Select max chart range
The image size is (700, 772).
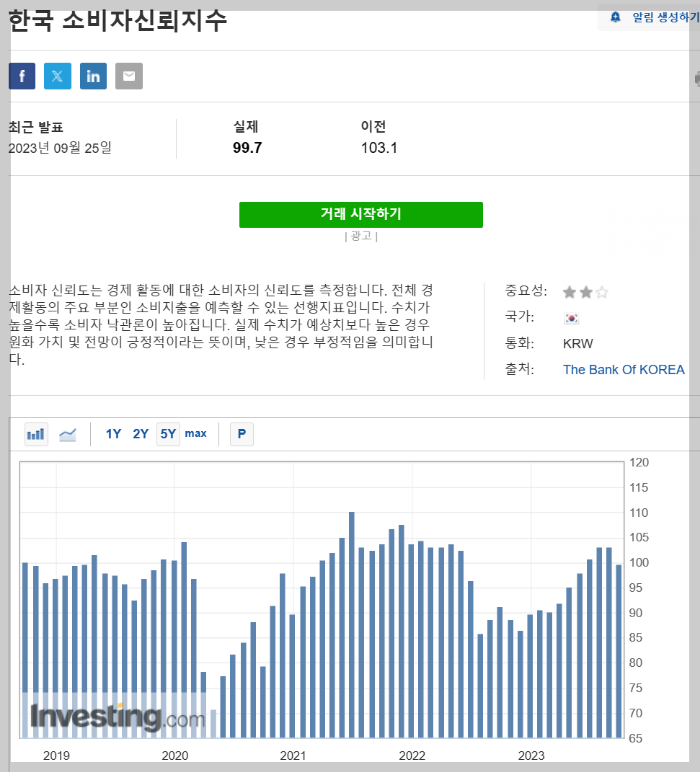pyautogui.click(x=195, y=434)
